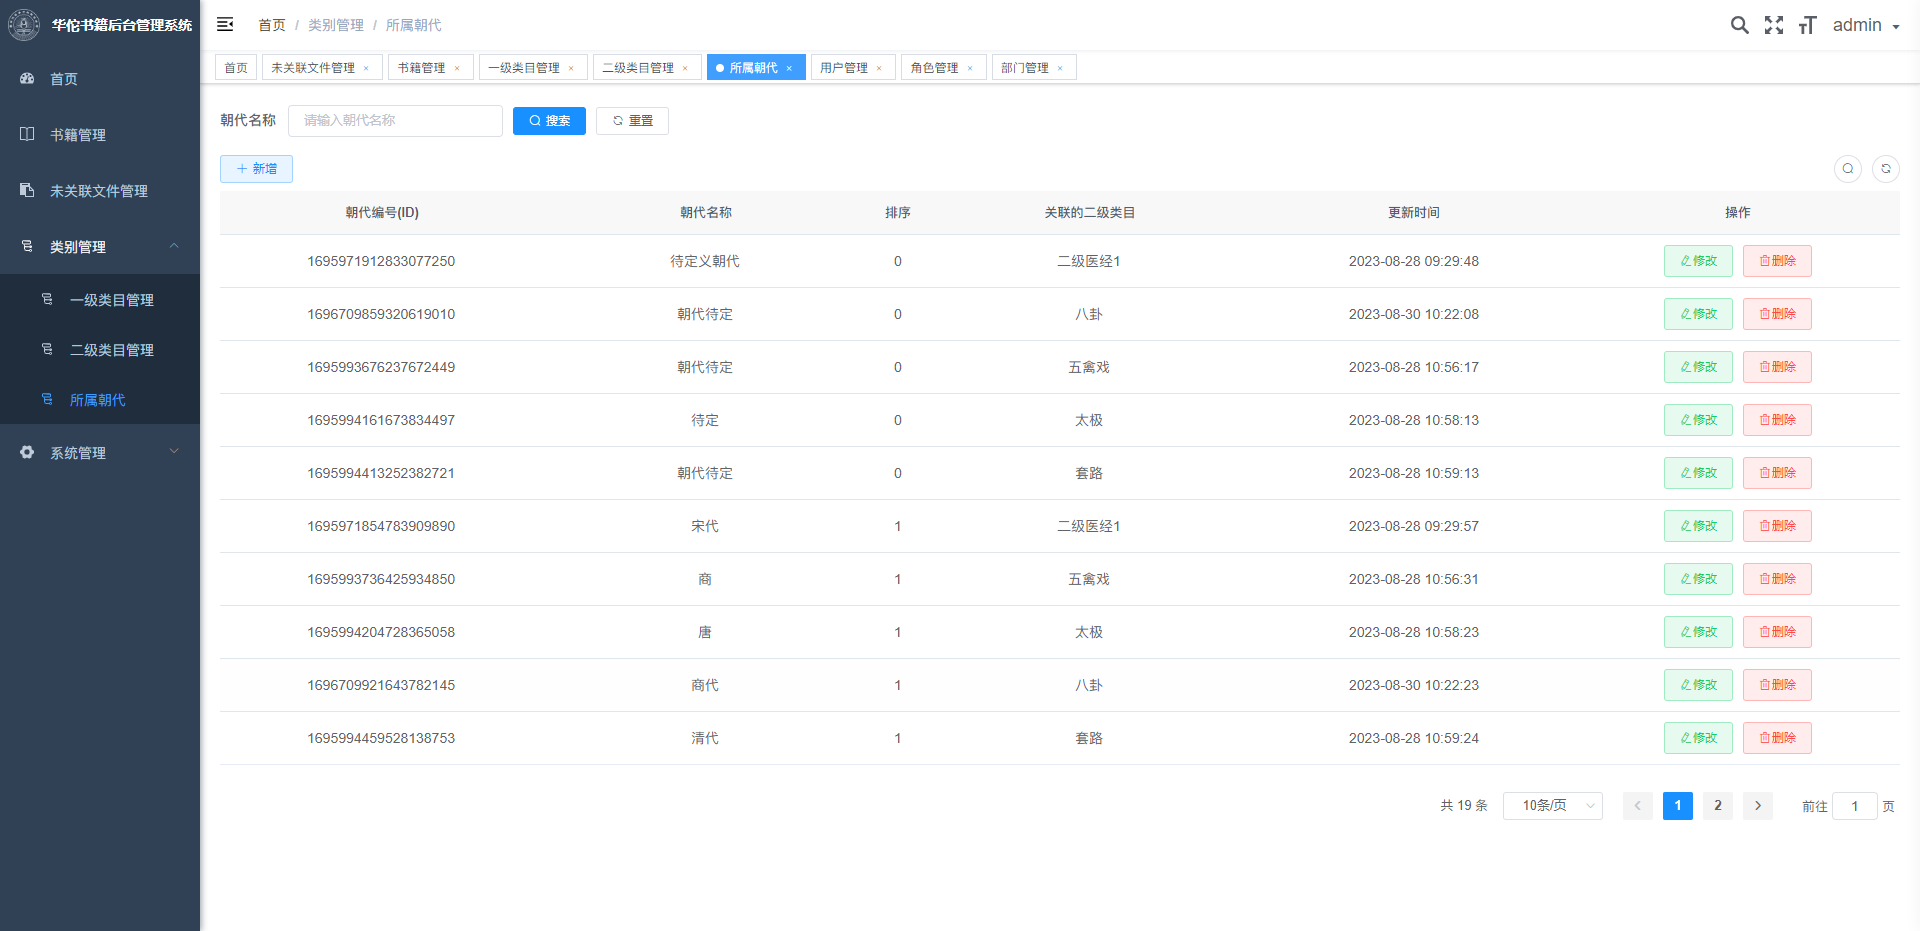Click the 类别管理 breadcrumb text
This screenshot has height=931, width=1920.
pos(336,25)
